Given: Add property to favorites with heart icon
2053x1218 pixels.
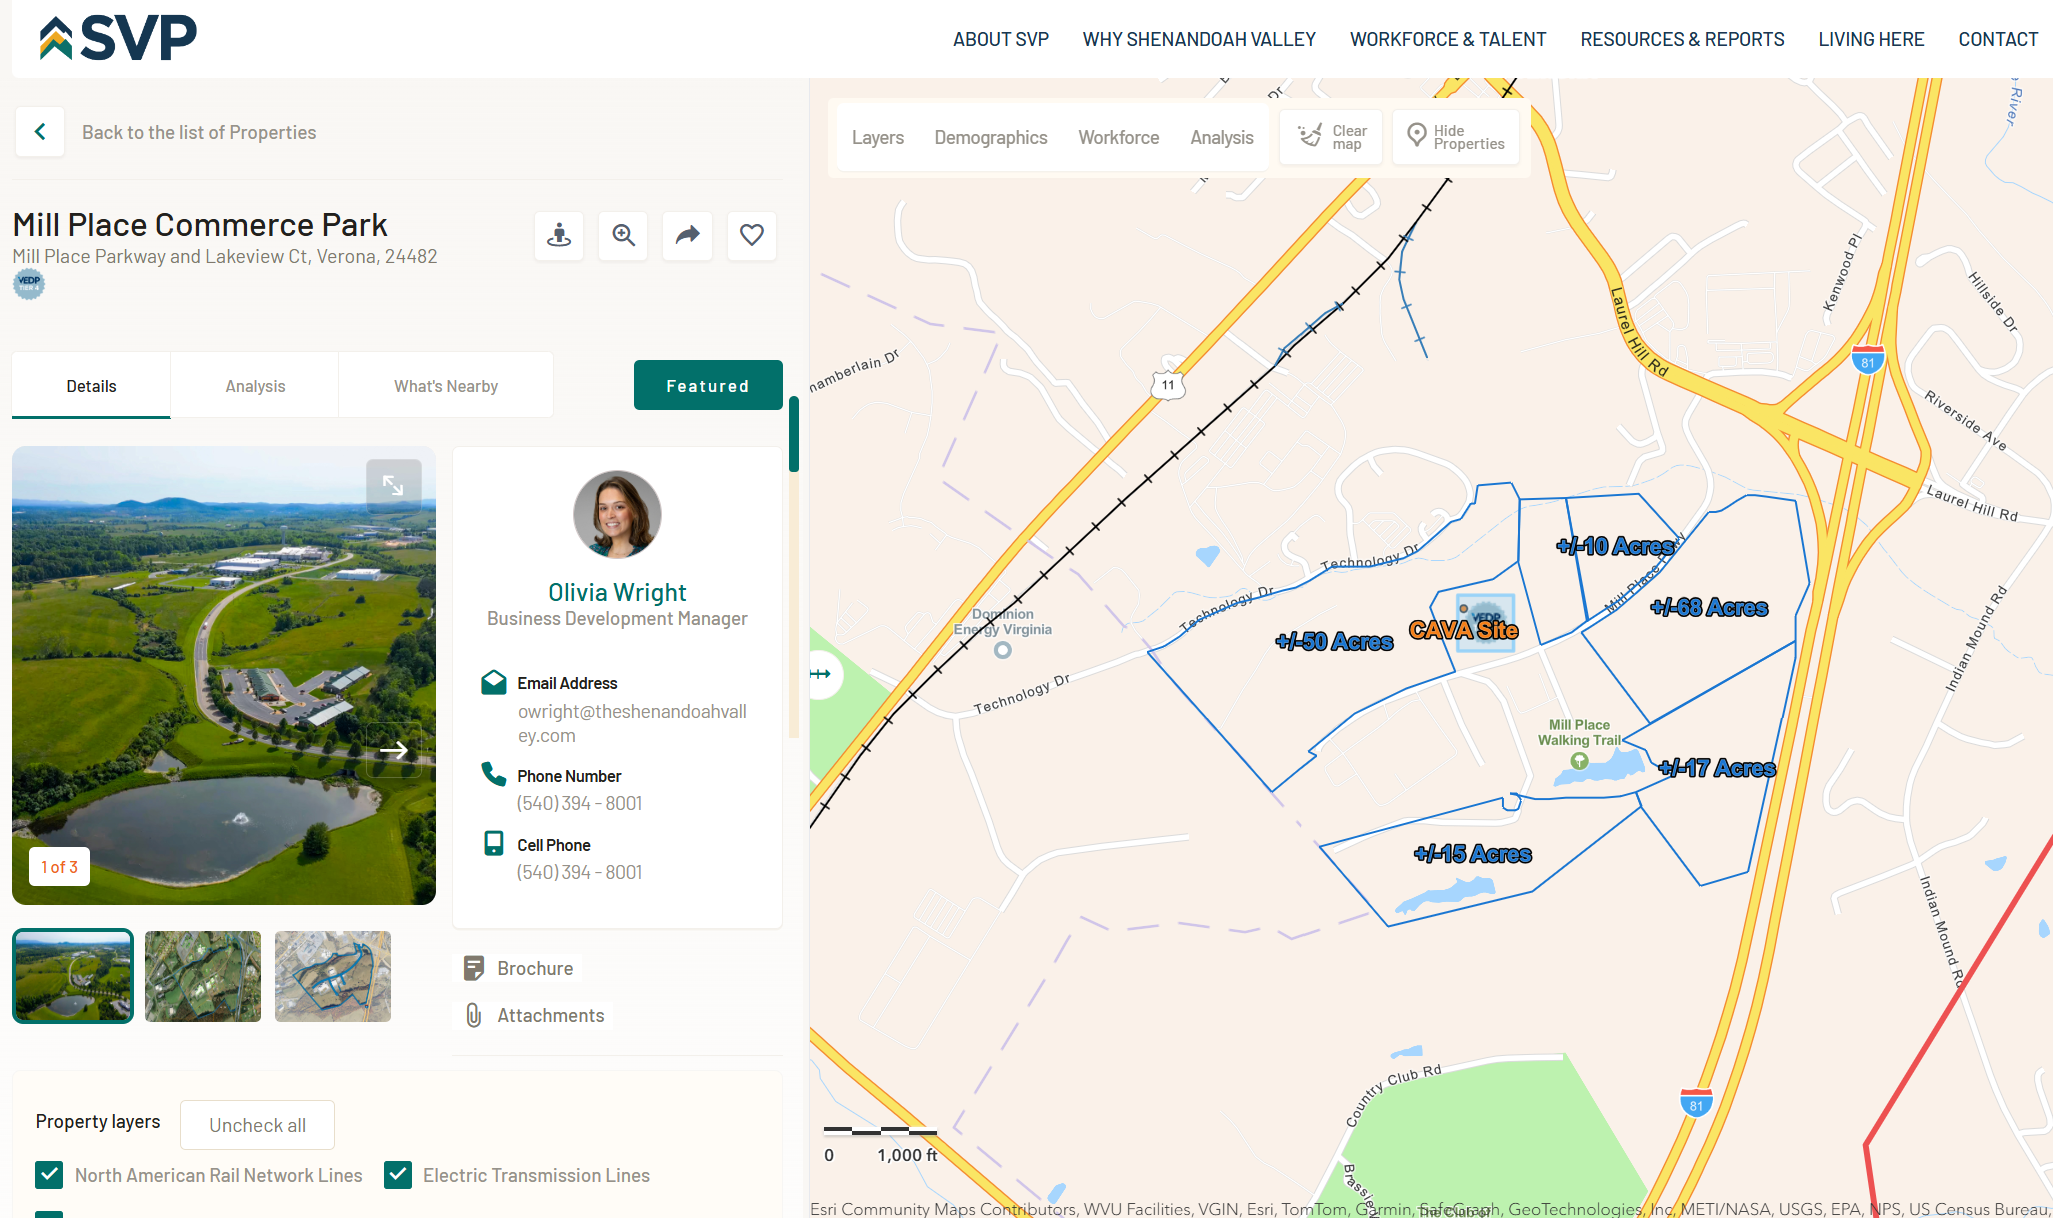Looking at the screenshot, I should pos(751,236).
